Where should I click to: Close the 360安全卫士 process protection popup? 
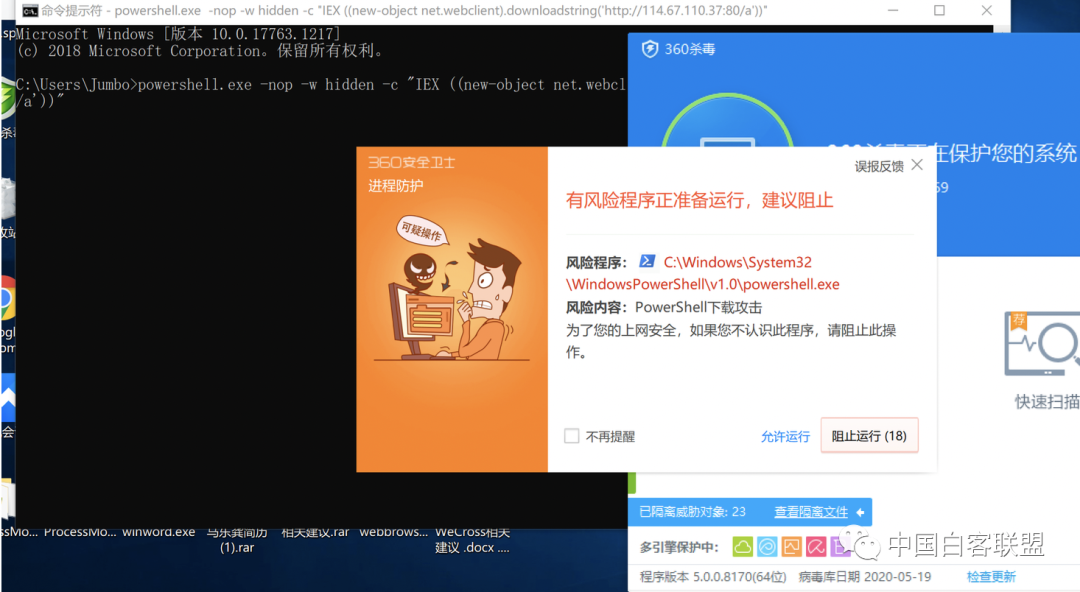click(917, 165)
